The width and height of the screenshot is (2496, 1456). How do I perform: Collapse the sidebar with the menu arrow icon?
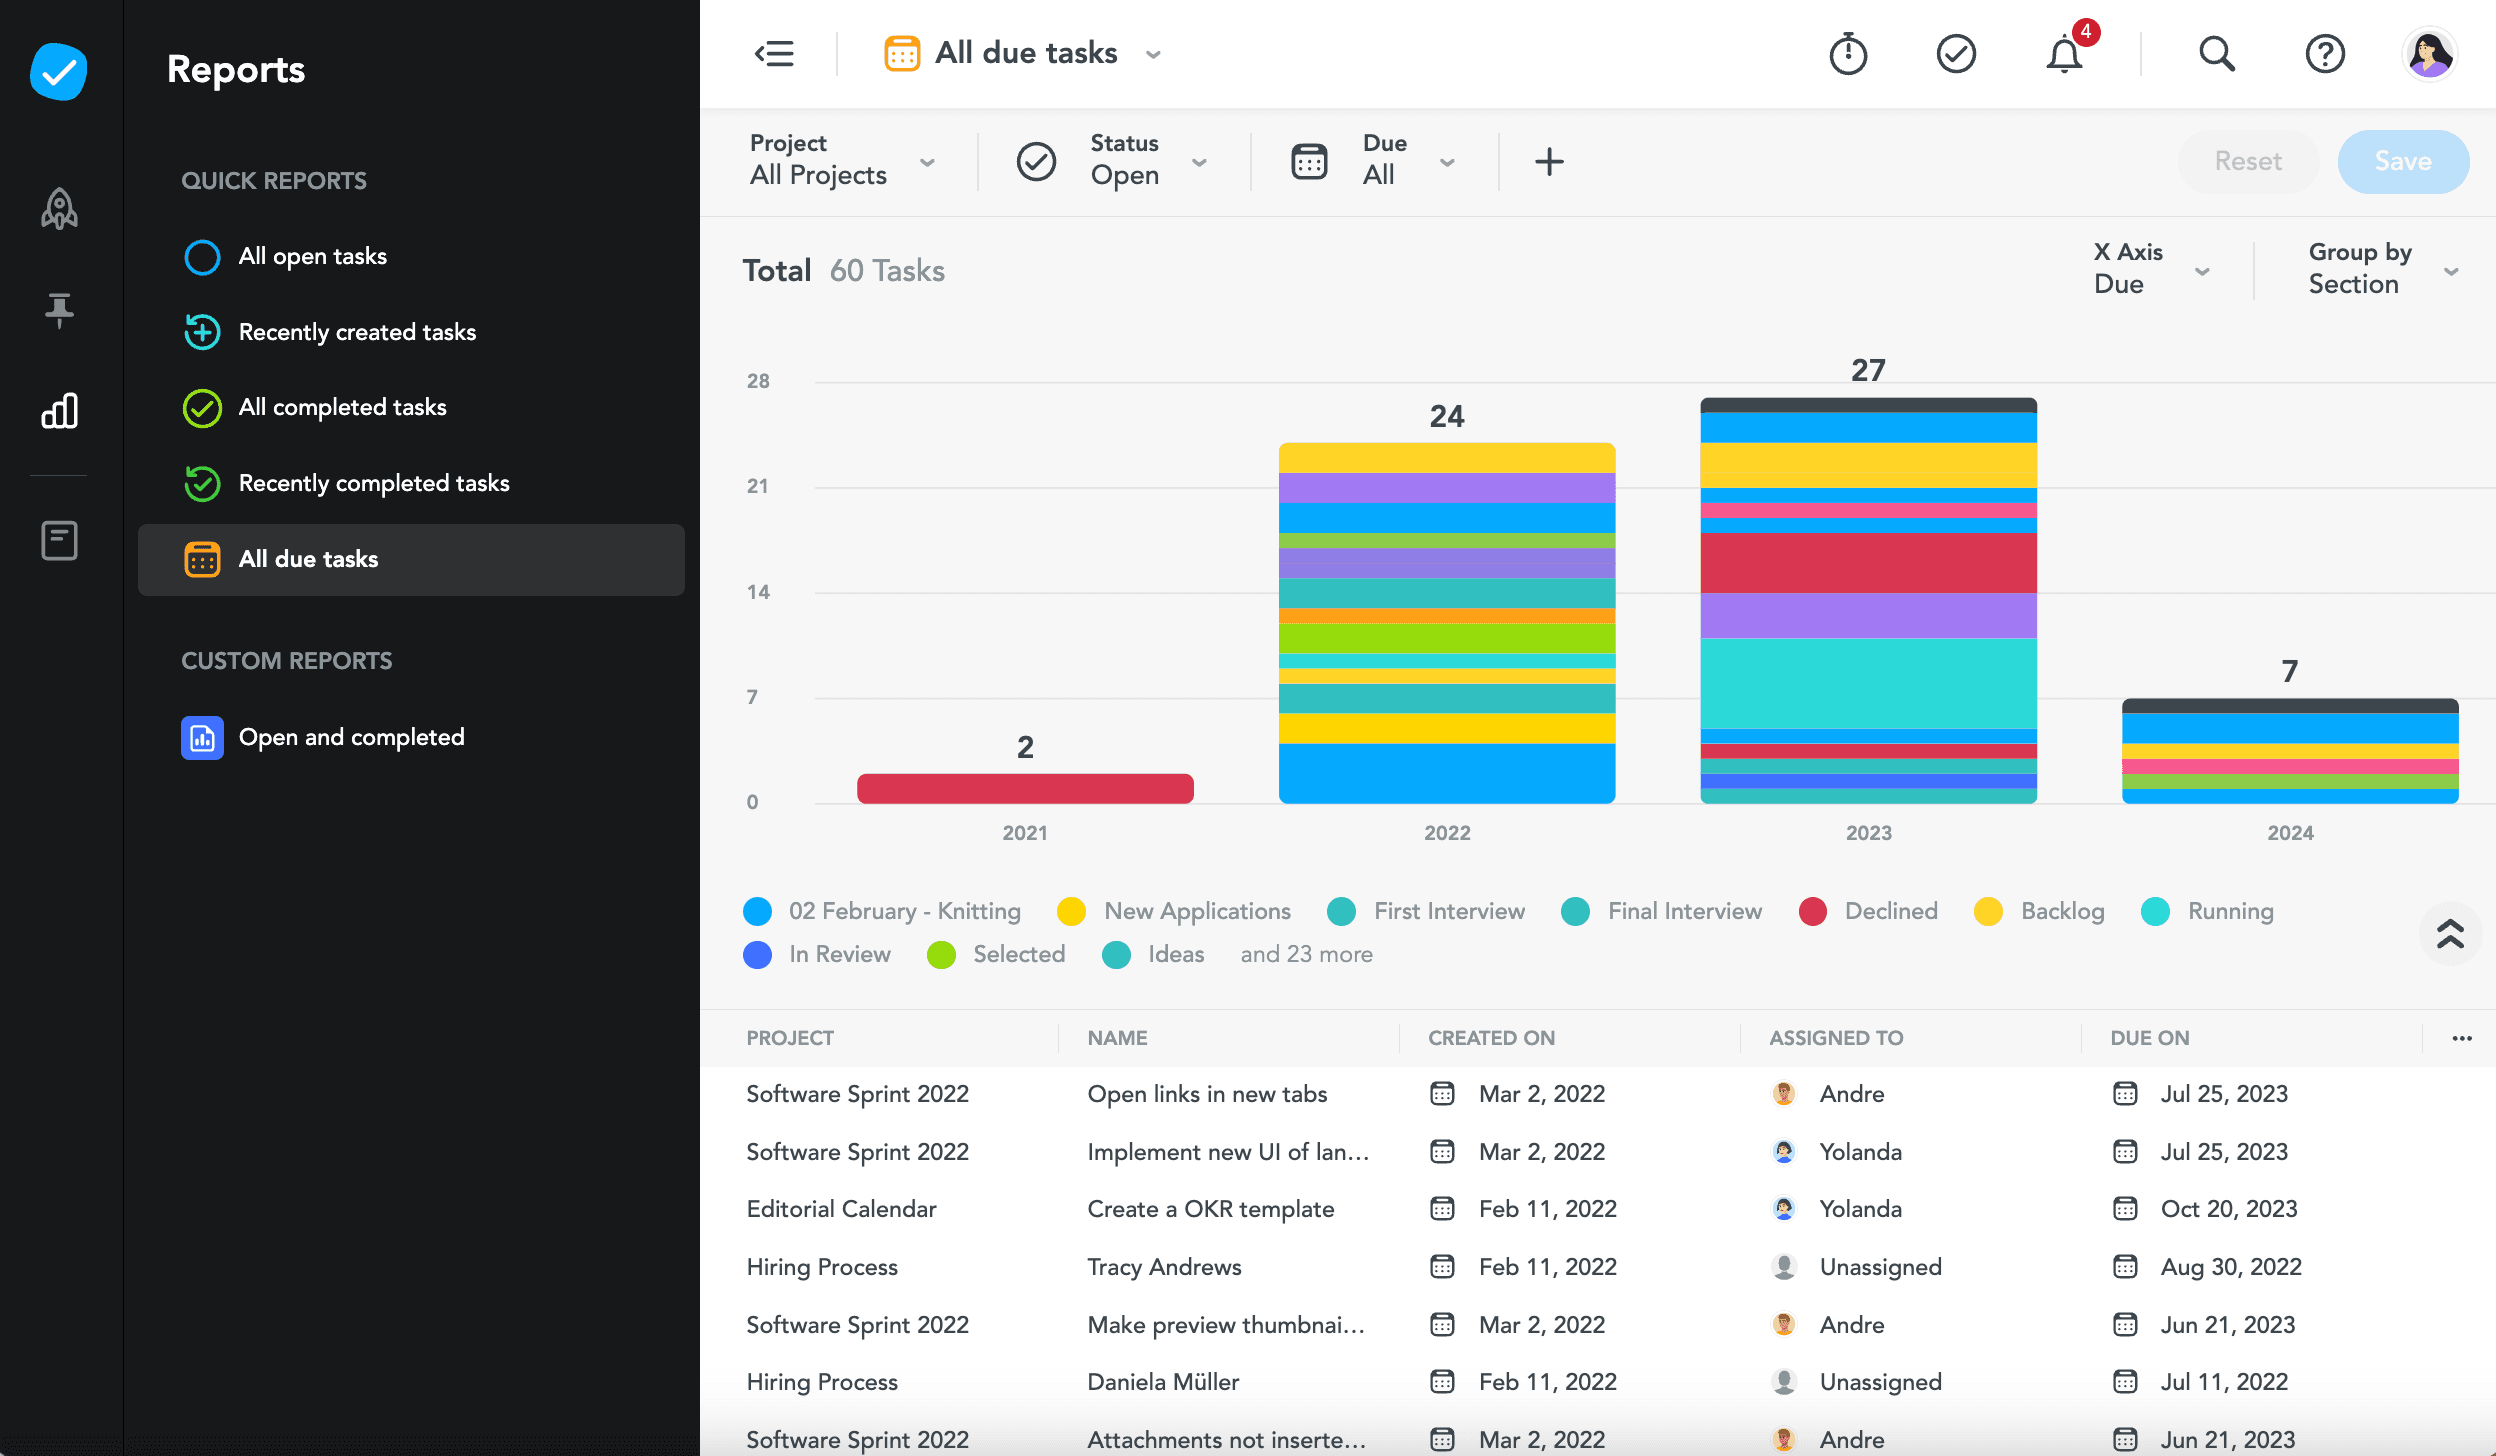[774, 54]
